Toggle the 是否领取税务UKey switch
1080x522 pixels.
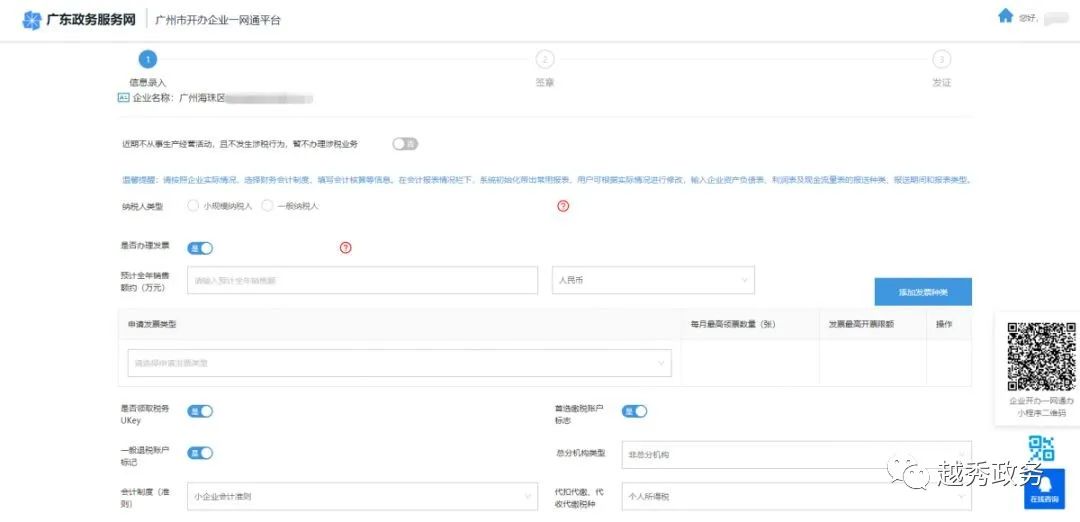(x=200, y=411)
